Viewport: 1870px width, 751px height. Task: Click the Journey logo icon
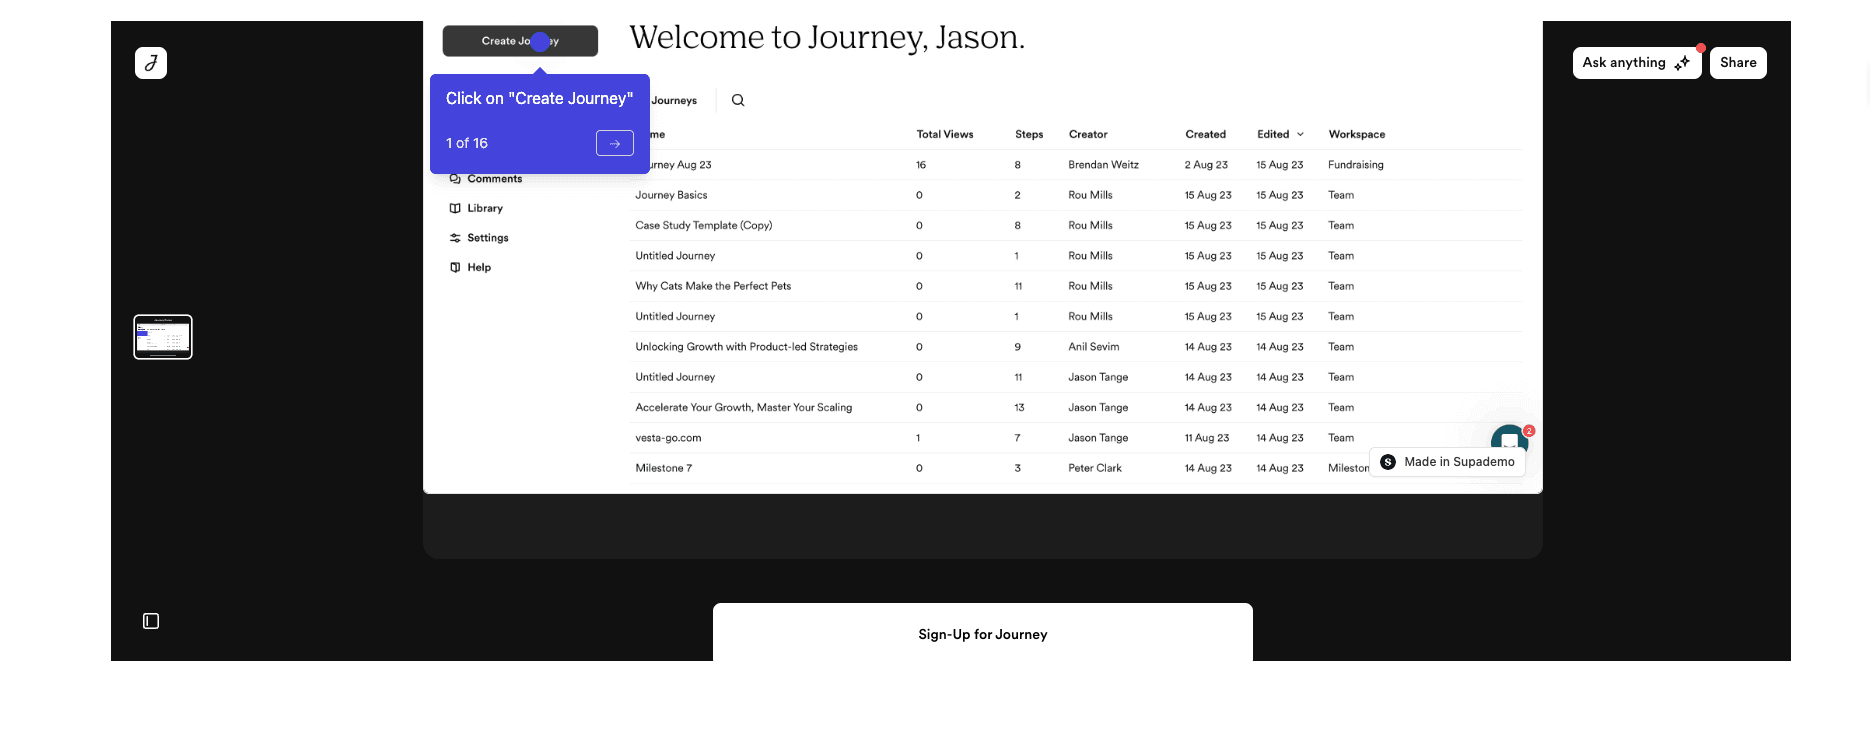151,63
